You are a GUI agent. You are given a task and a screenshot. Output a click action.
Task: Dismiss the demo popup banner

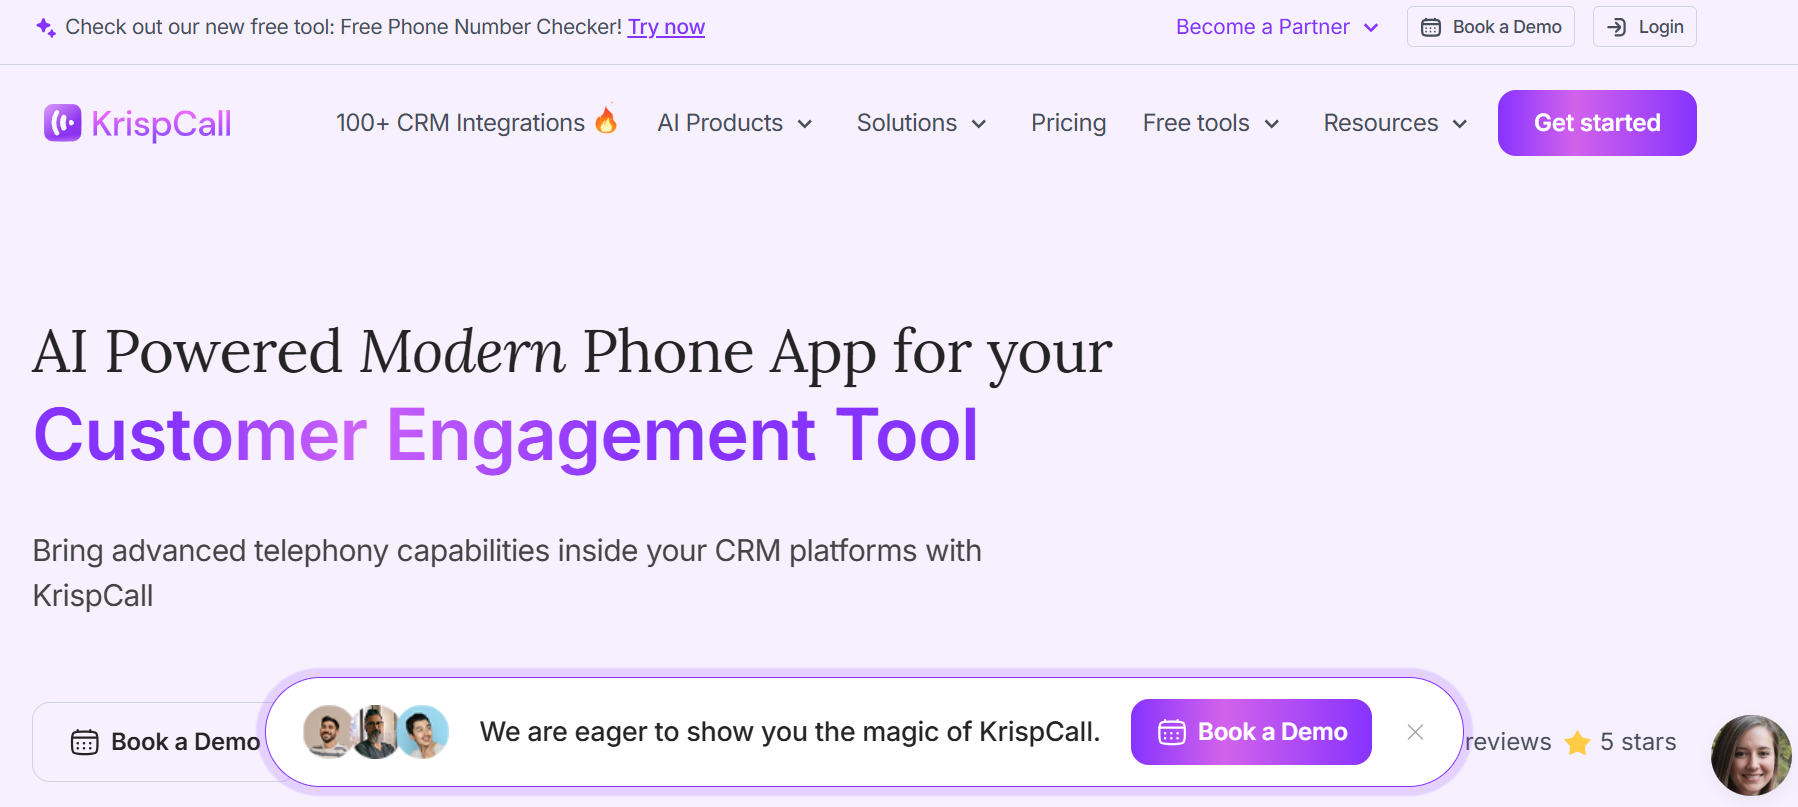[x=1415, y=732]
